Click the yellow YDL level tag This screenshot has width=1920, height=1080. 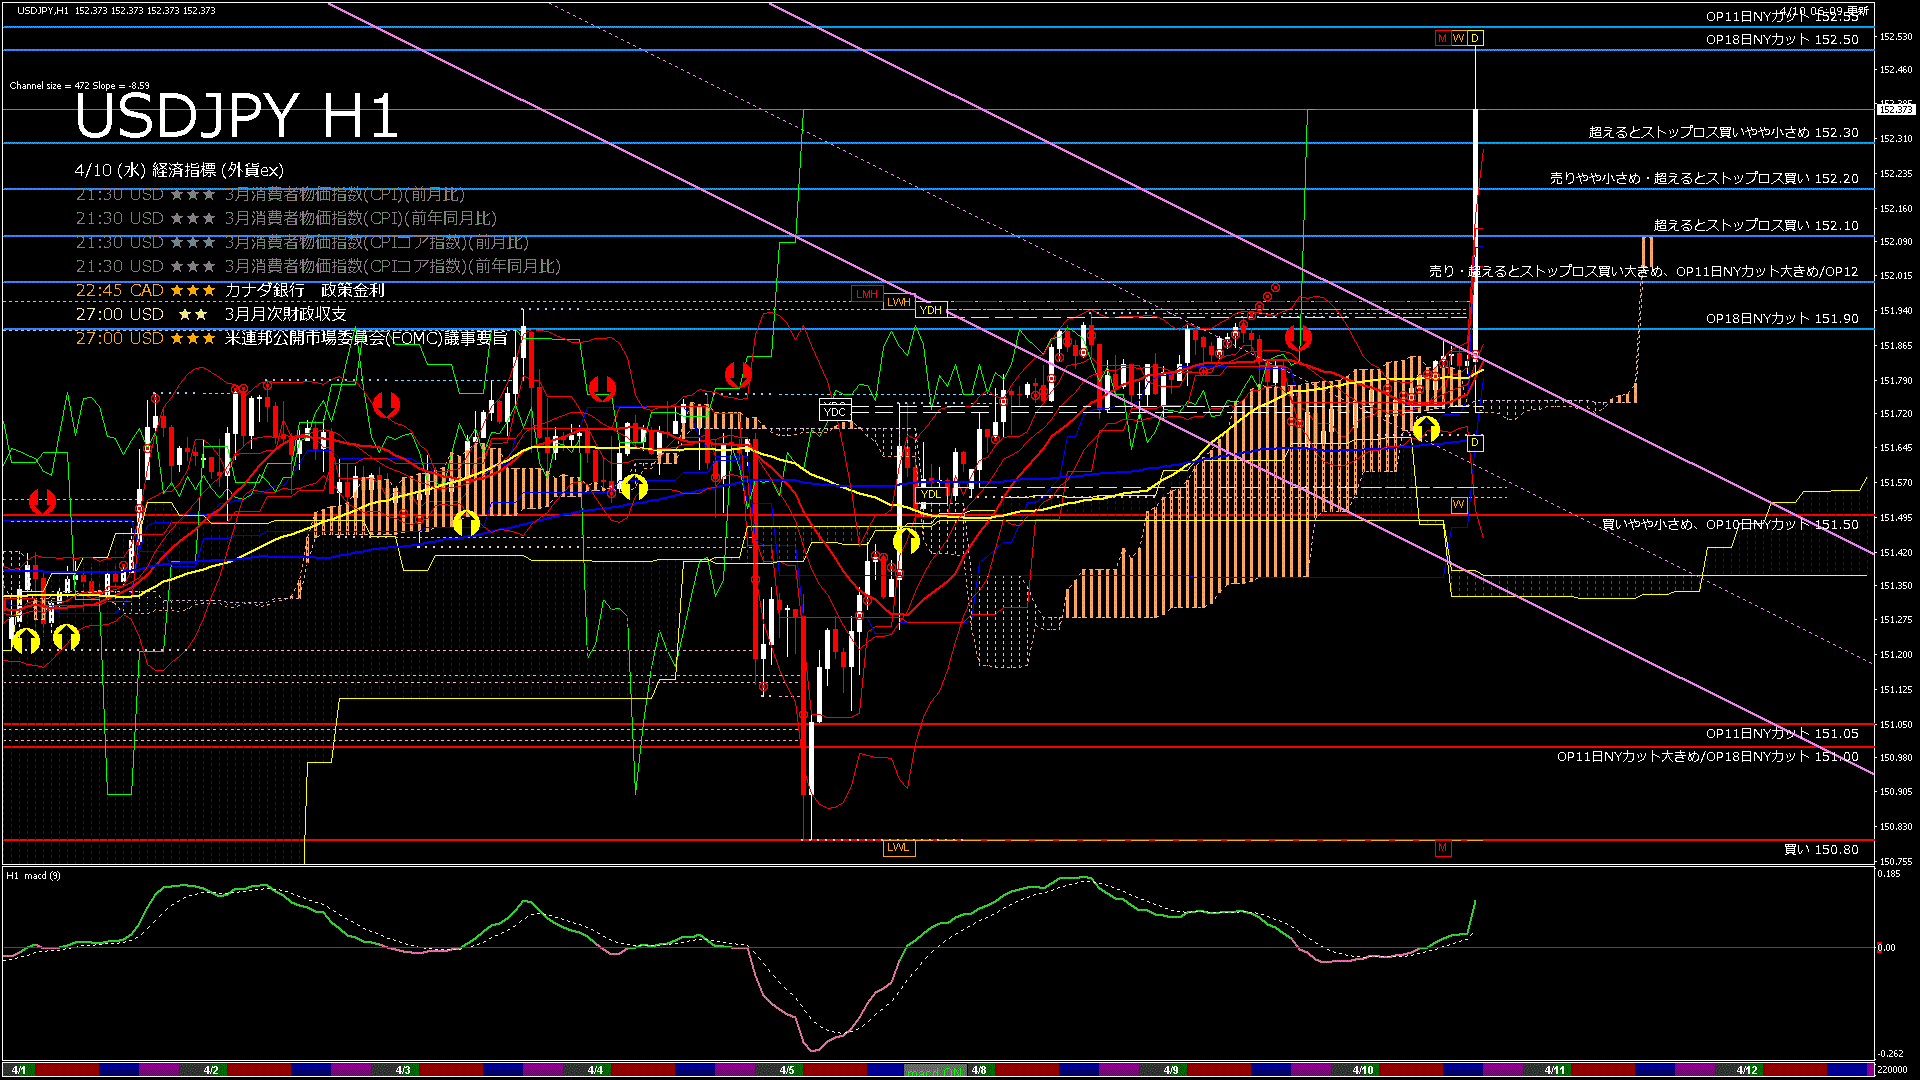click(931, 494)
